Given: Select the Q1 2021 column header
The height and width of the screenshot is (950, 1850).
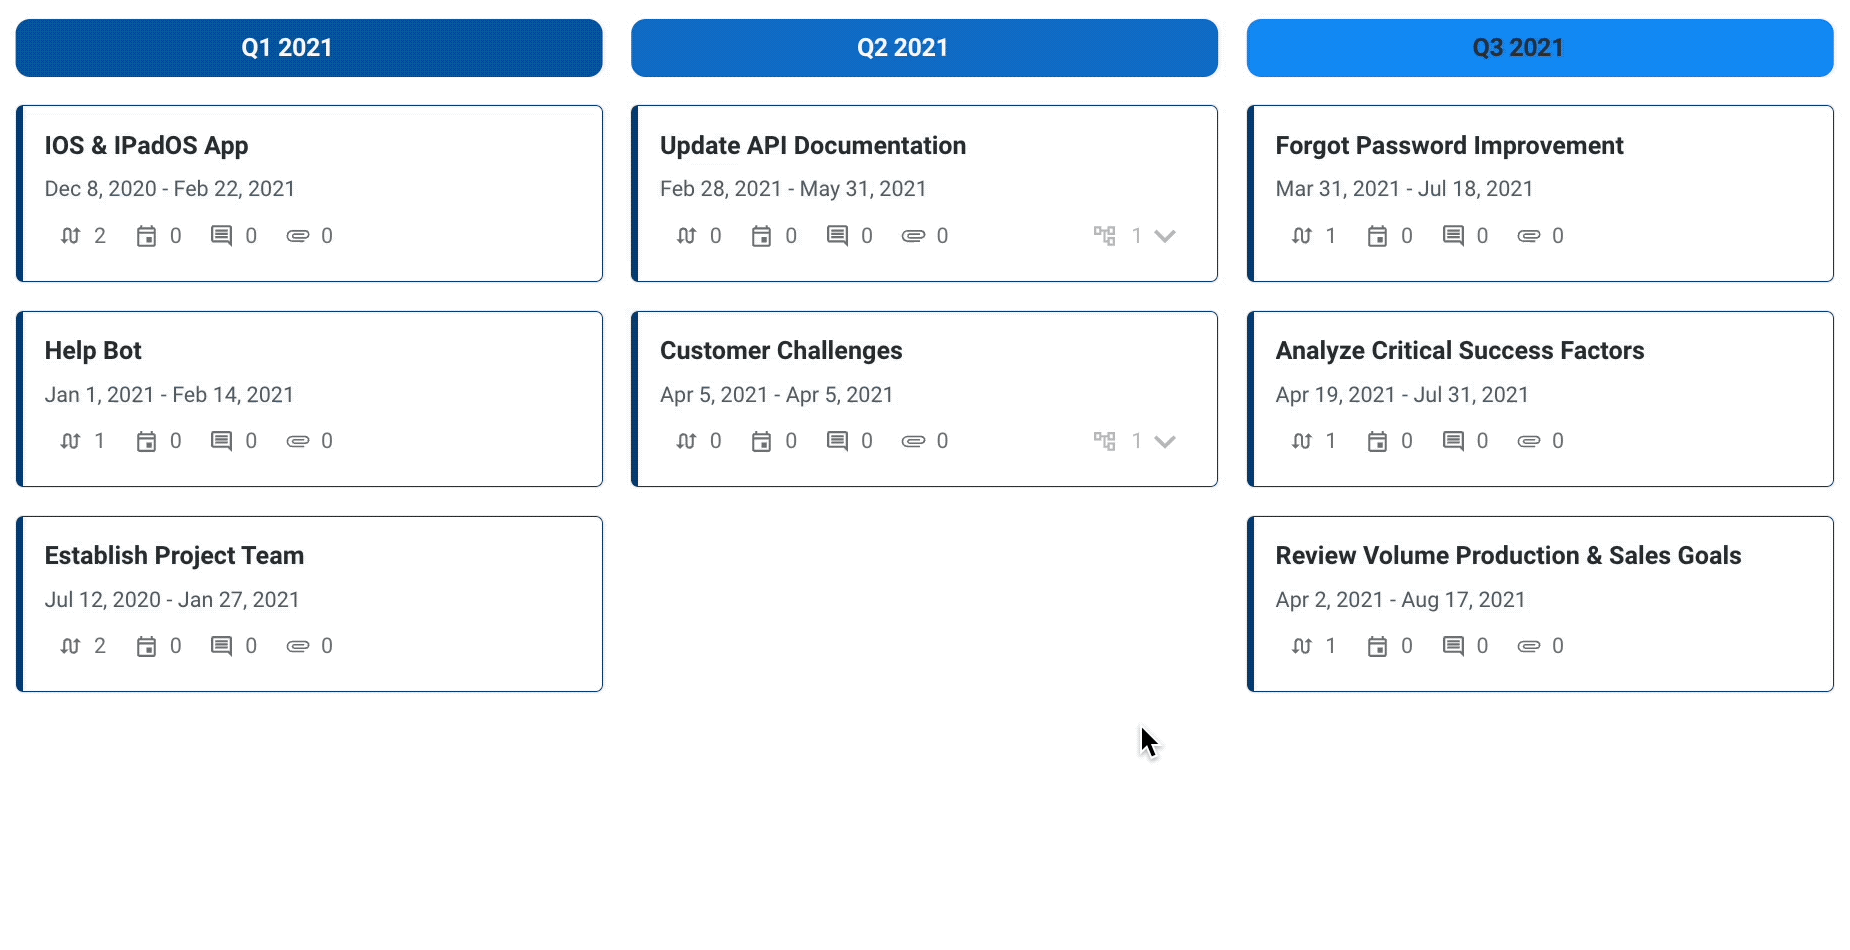Looking at the screenshot, I should 309,48.
